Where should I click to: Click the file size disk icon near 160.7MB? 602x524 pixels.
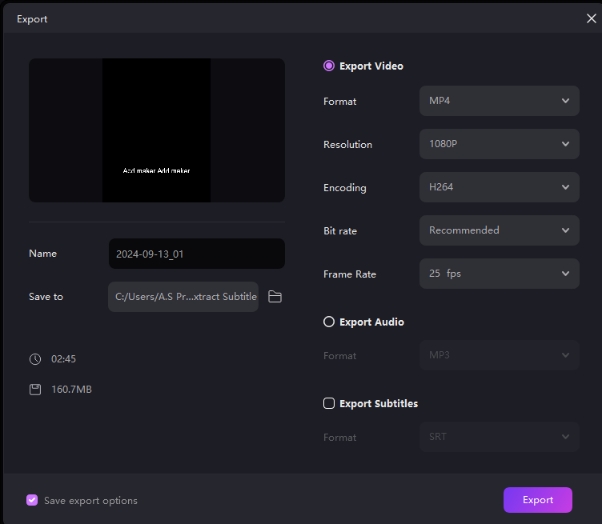[35, 389]
